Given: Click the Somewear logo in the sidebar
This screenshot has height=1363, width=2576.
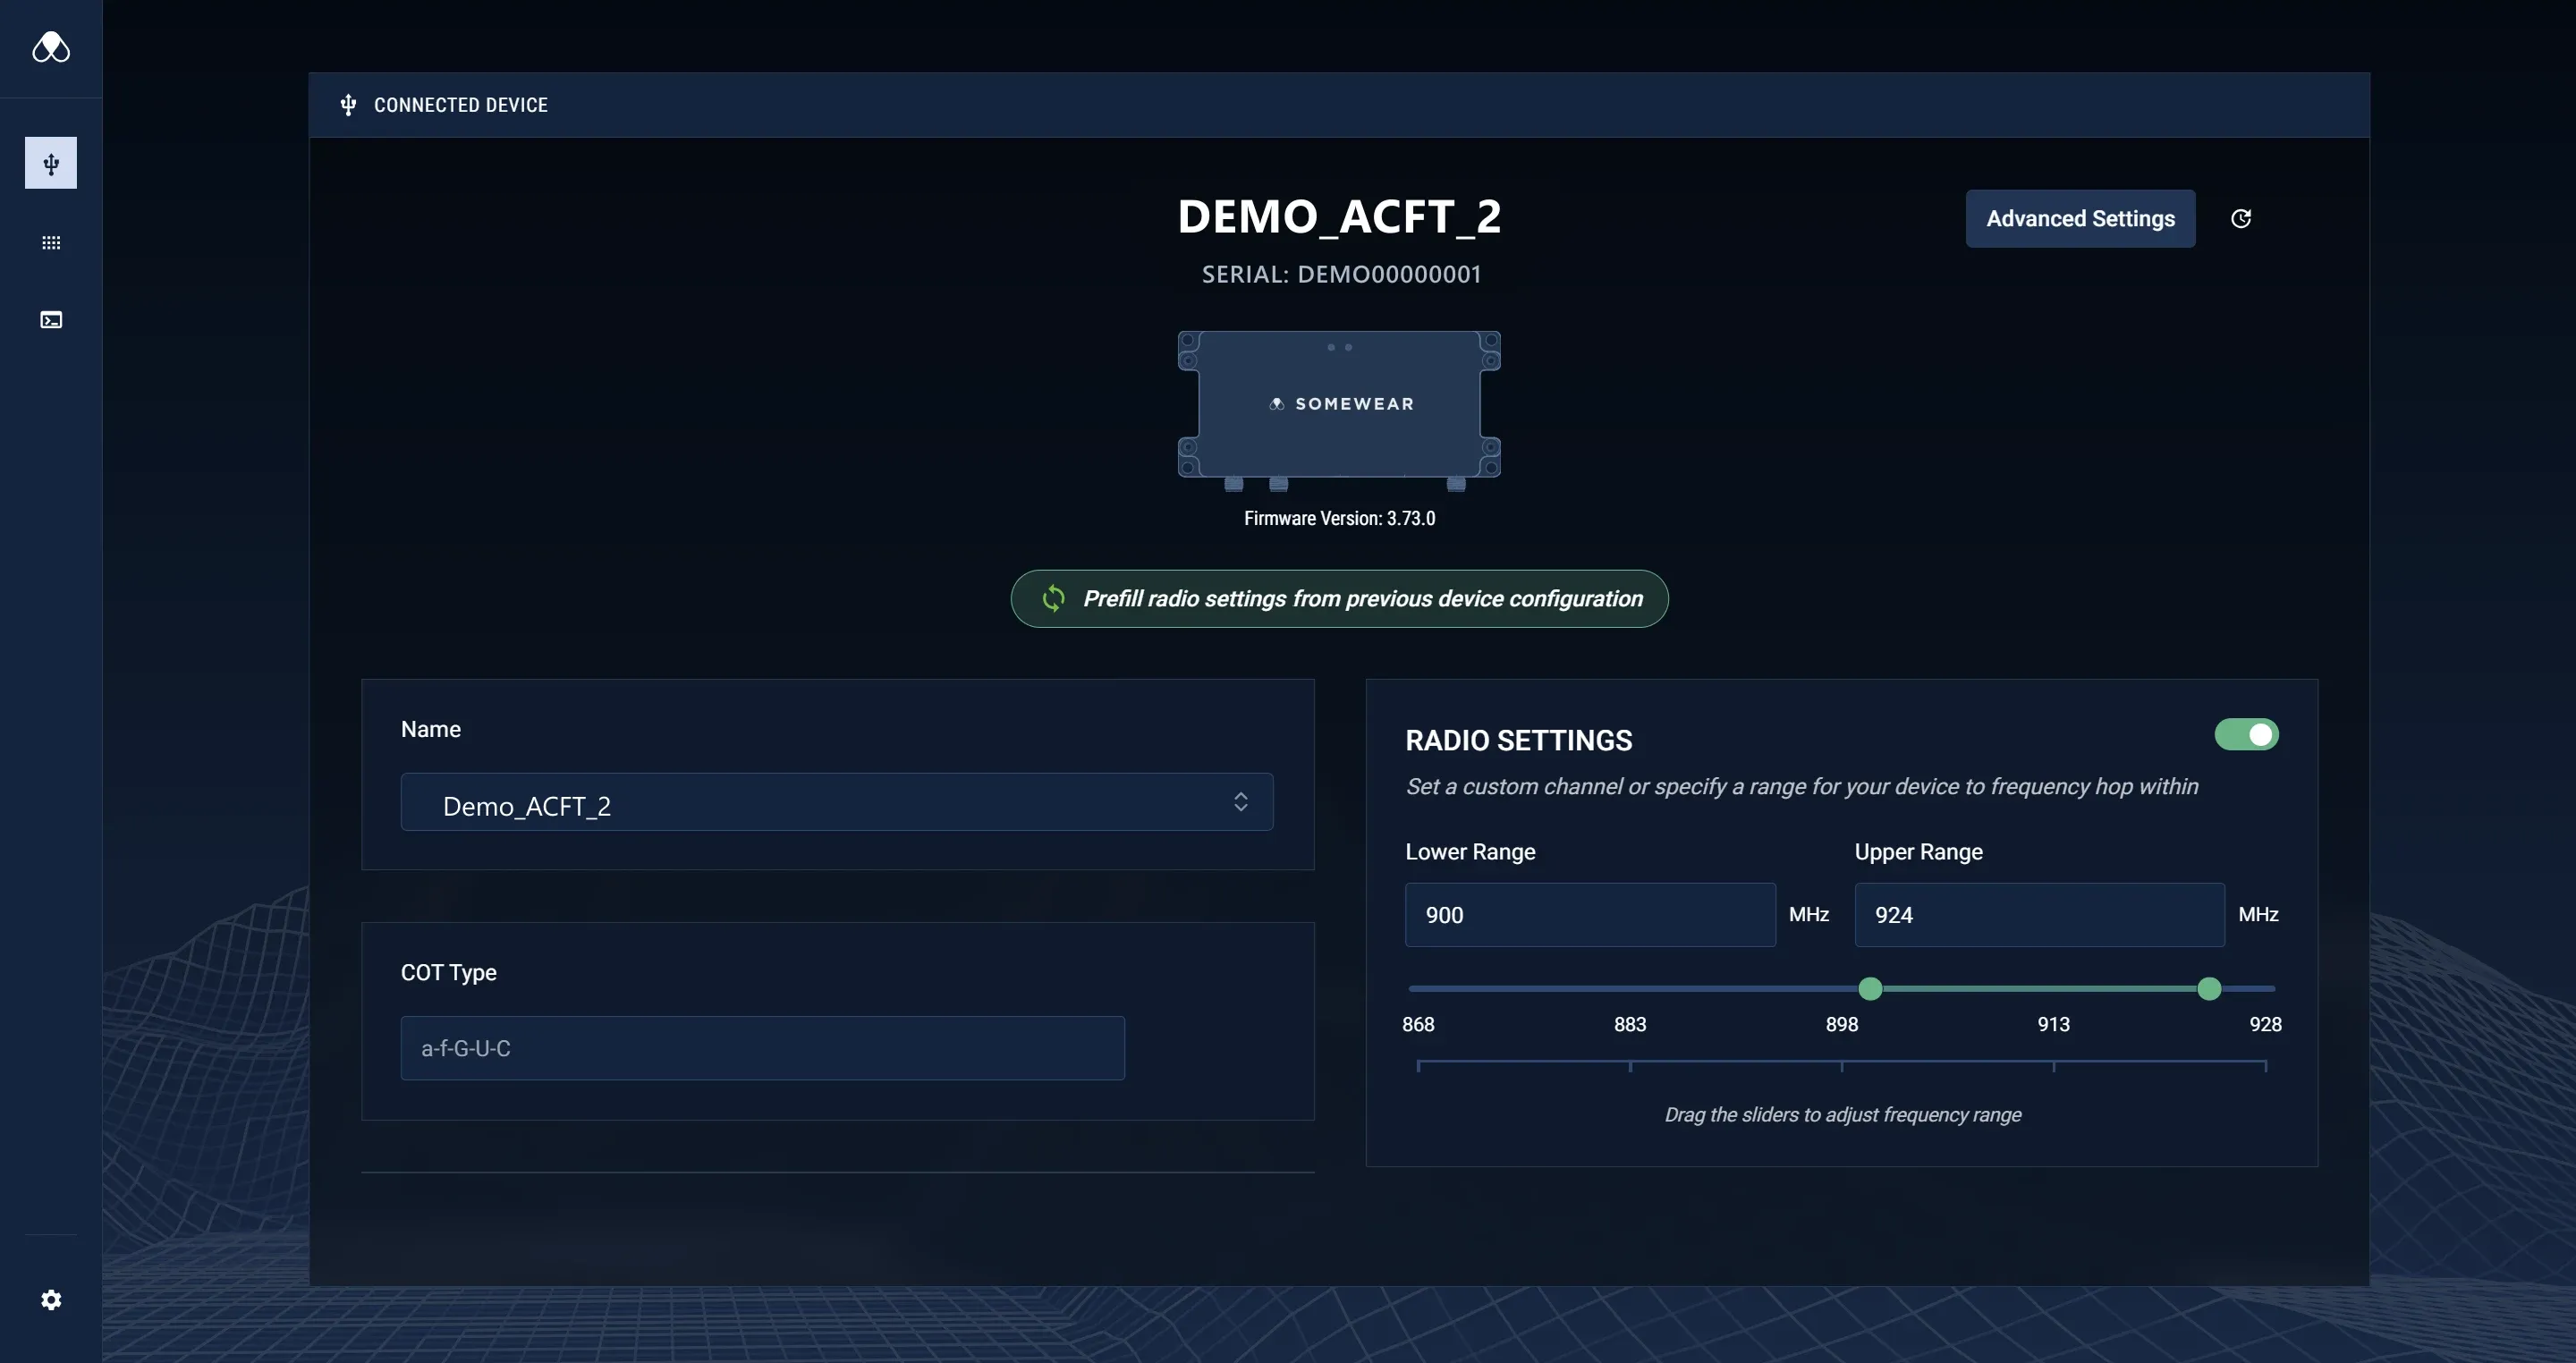Looking at the screenshot, I should (51, 47).
